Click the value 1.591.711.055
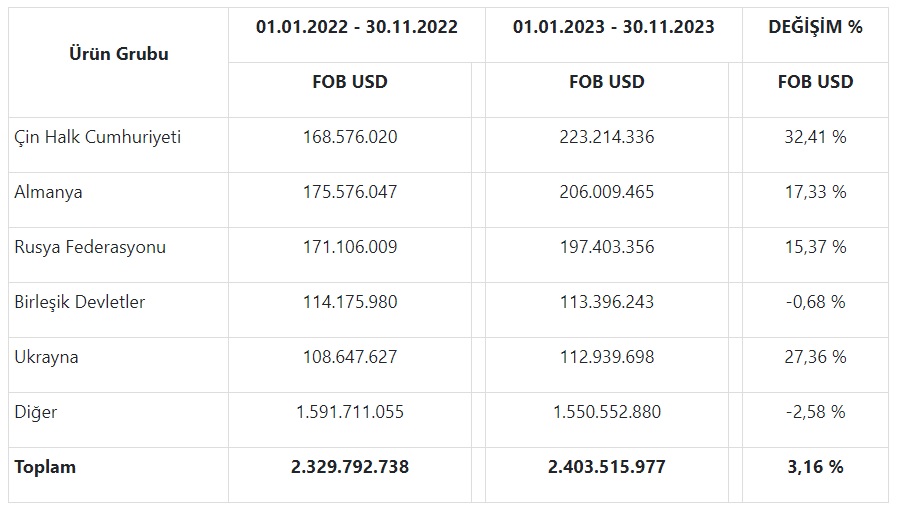Viewport: 898px width, 508px height. click(x=350, y=412)
